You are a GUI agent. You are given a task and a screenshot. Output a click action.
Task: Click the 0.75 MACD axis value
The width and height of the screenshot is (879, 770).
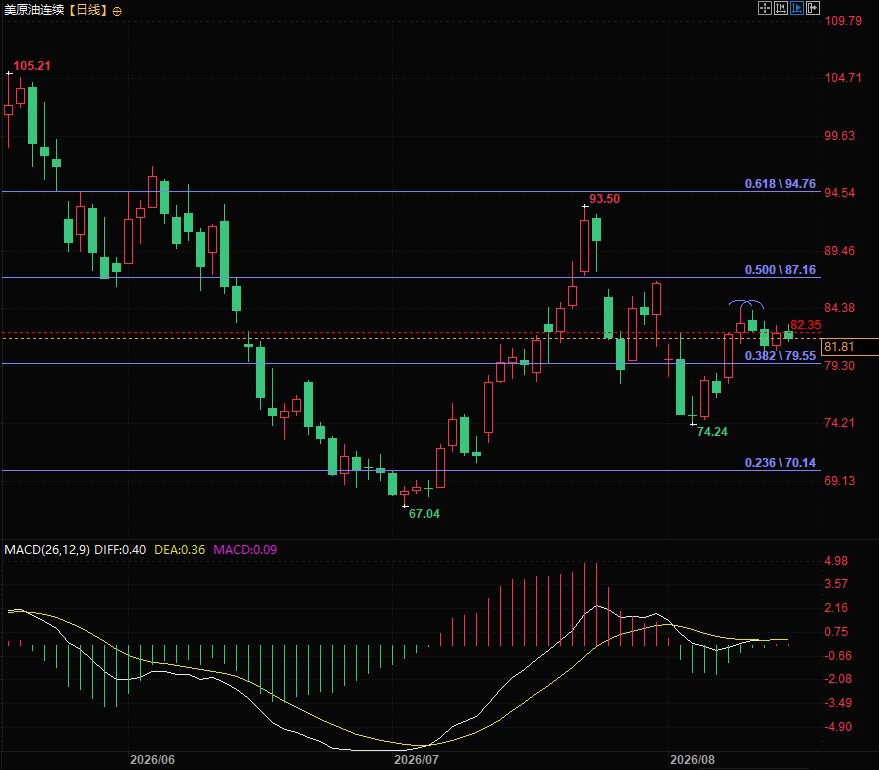(836, 632)
